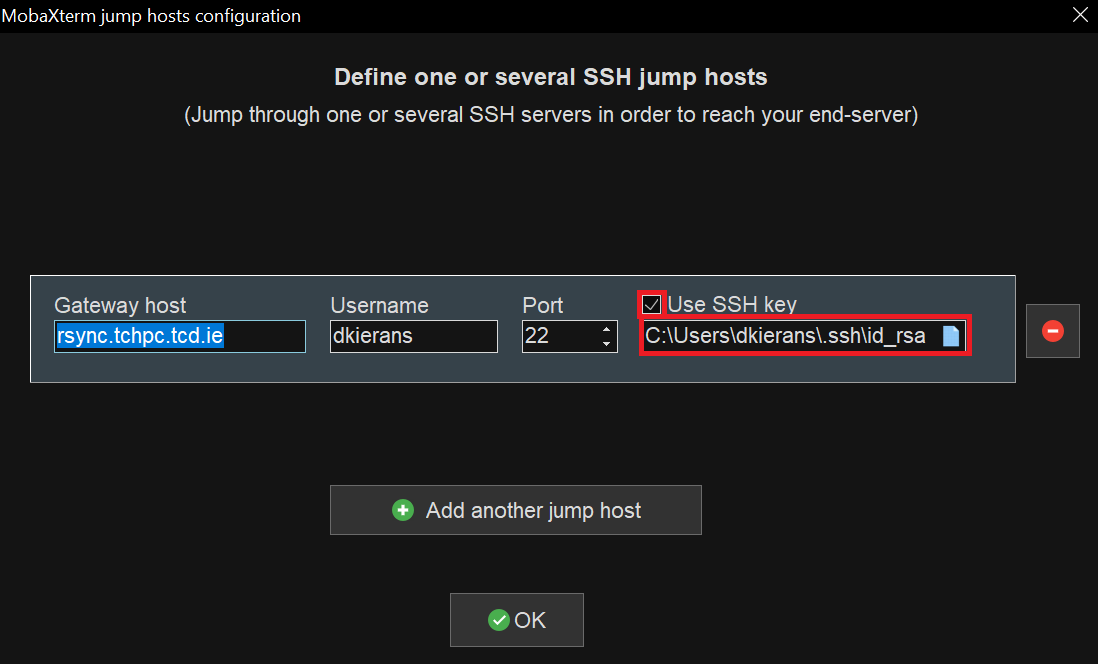
Task: Increment the port with the up arrow
Action: (605, 330)
